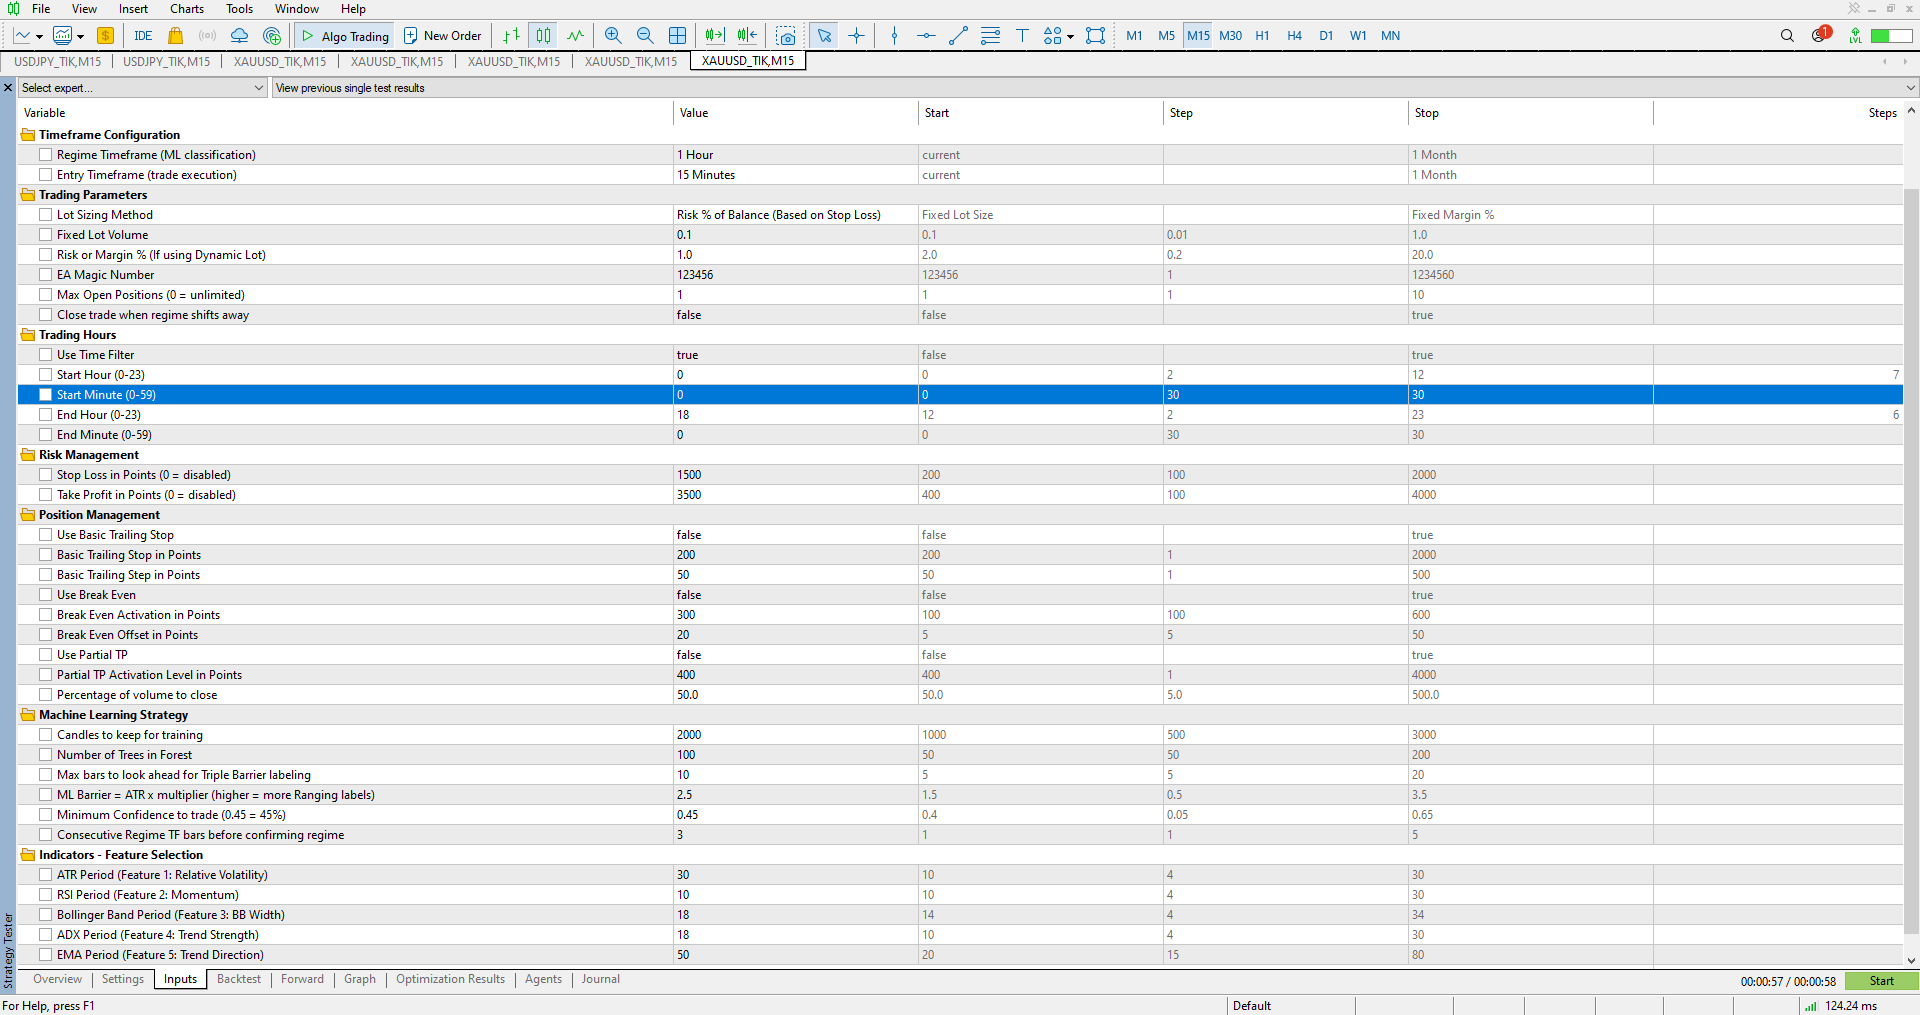
Task: Open the MetaEditor IDE
Action: coord(143,36)
